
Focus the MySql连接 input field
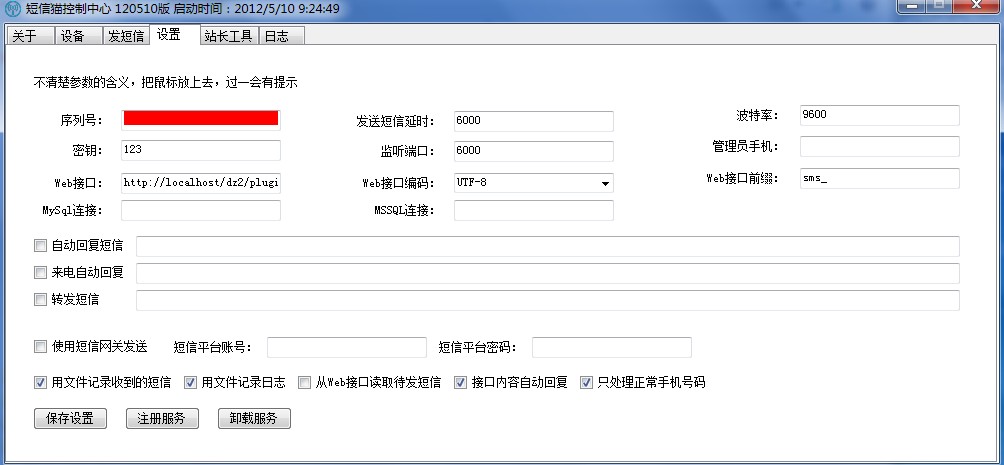tap(200, 210)
